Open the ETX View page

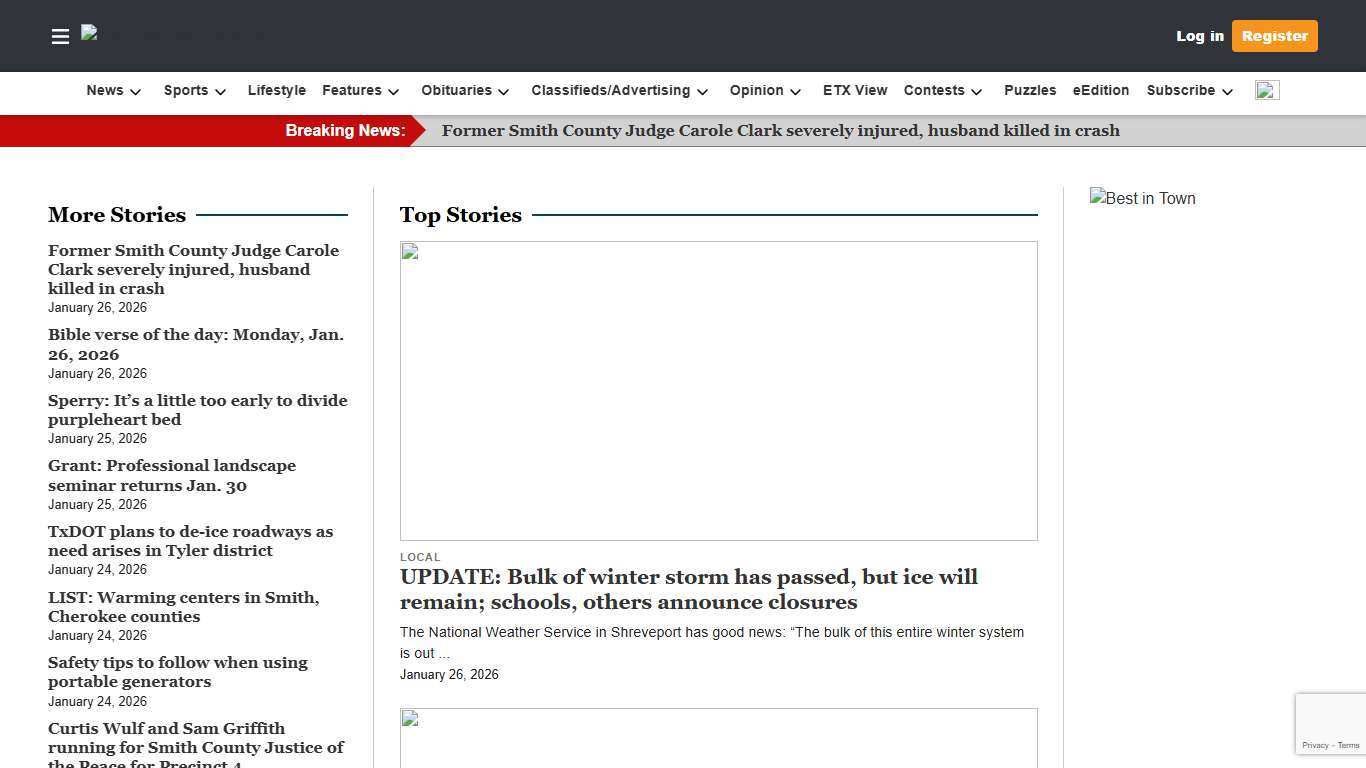point(855,91)
